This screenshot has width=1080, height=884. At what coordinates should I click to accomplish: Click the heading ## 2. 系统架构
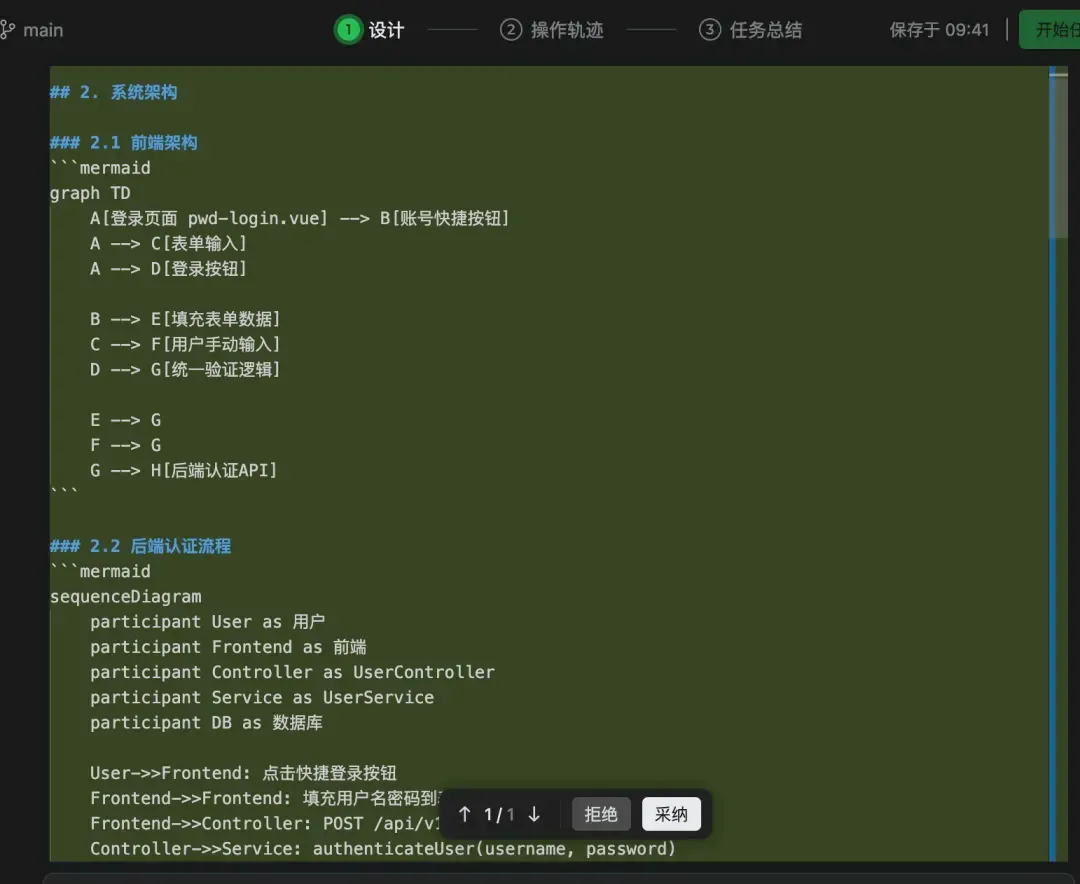[x=114, y=92]
